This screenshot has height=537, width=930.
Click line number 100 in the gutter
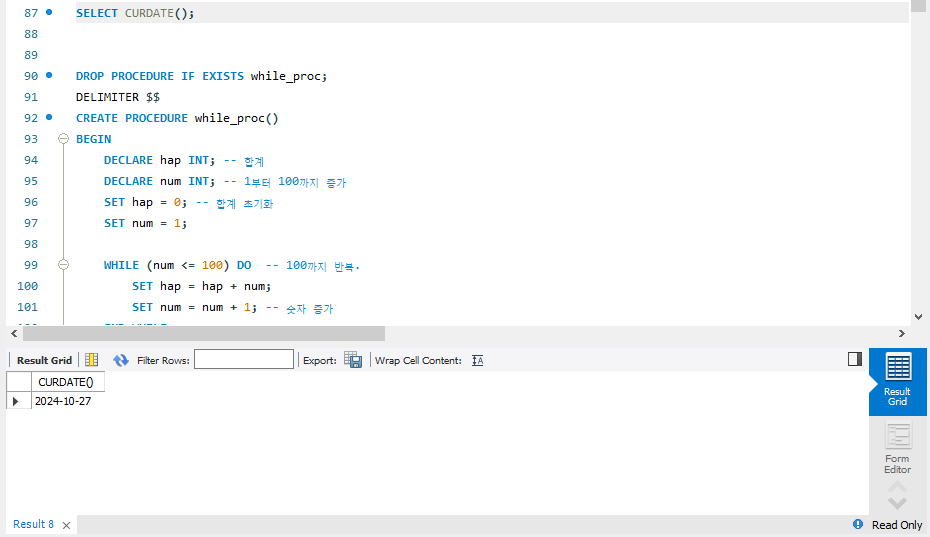pyautogui.click(x=27, y=286)
